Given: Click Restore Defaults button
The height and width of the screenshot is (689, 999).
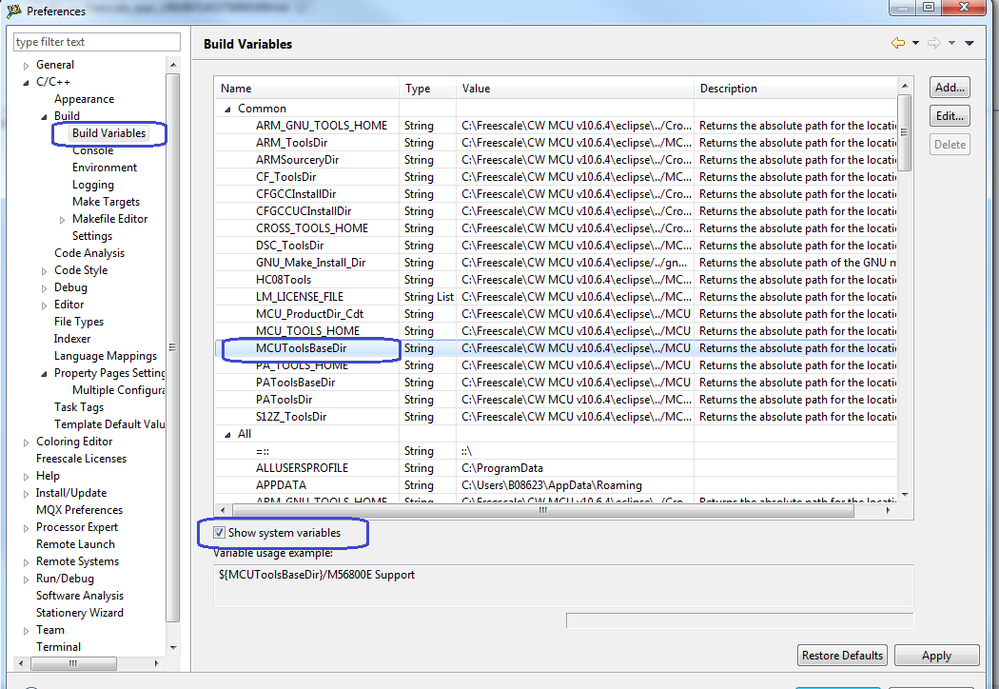Looking at the screenshot, I should click(x=842, y=655).
